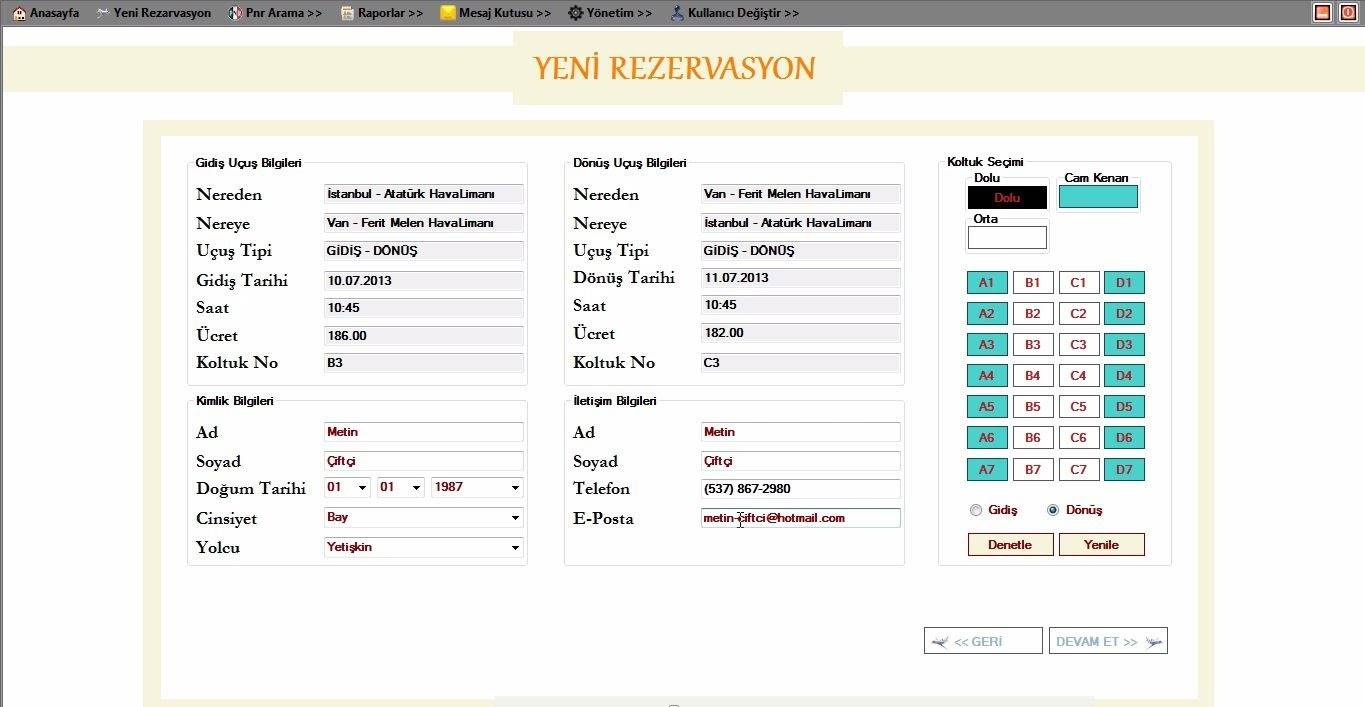Open the Raporlar menu

(390, 13)
